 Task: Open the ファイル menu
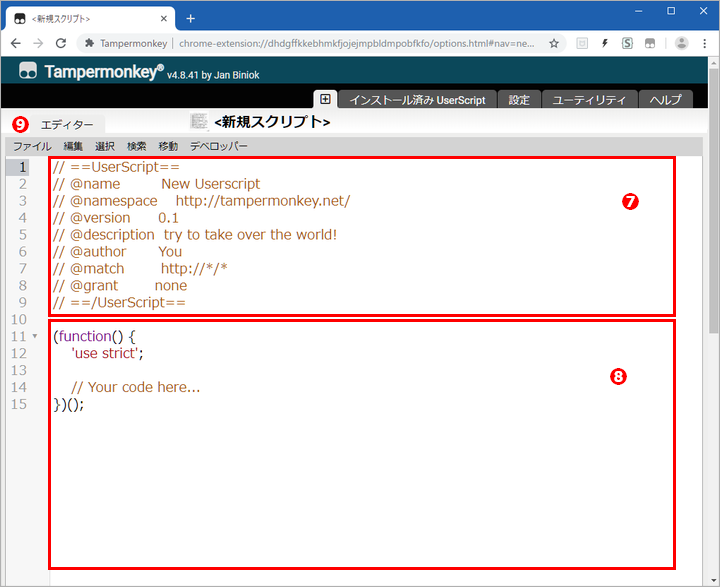click(32, 146)
